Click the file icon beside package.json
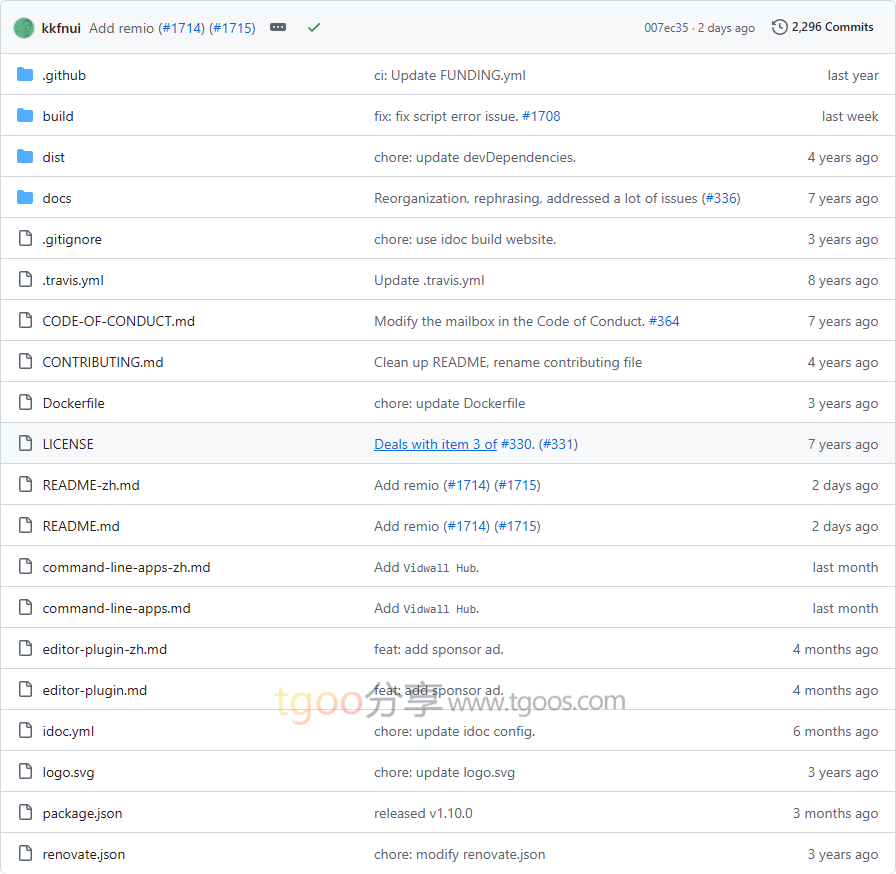The image size is (896, 874). click(x=25, y=813)
